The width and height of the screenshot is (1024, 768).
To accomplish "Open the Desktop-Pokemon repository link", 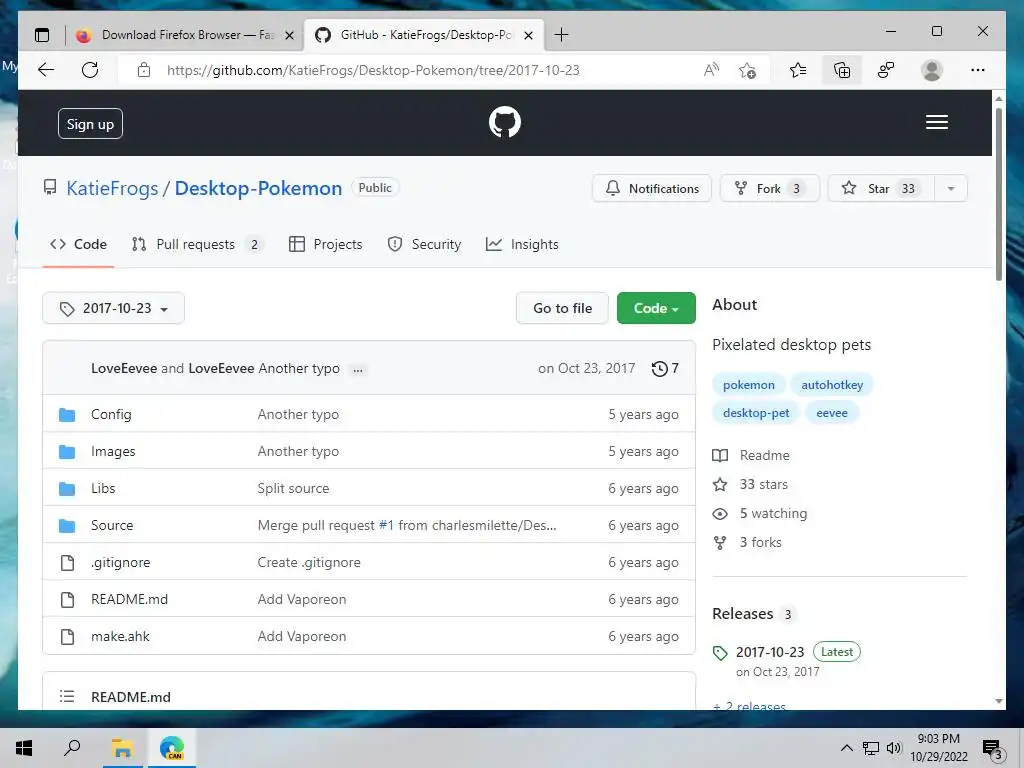I will 258,188.
